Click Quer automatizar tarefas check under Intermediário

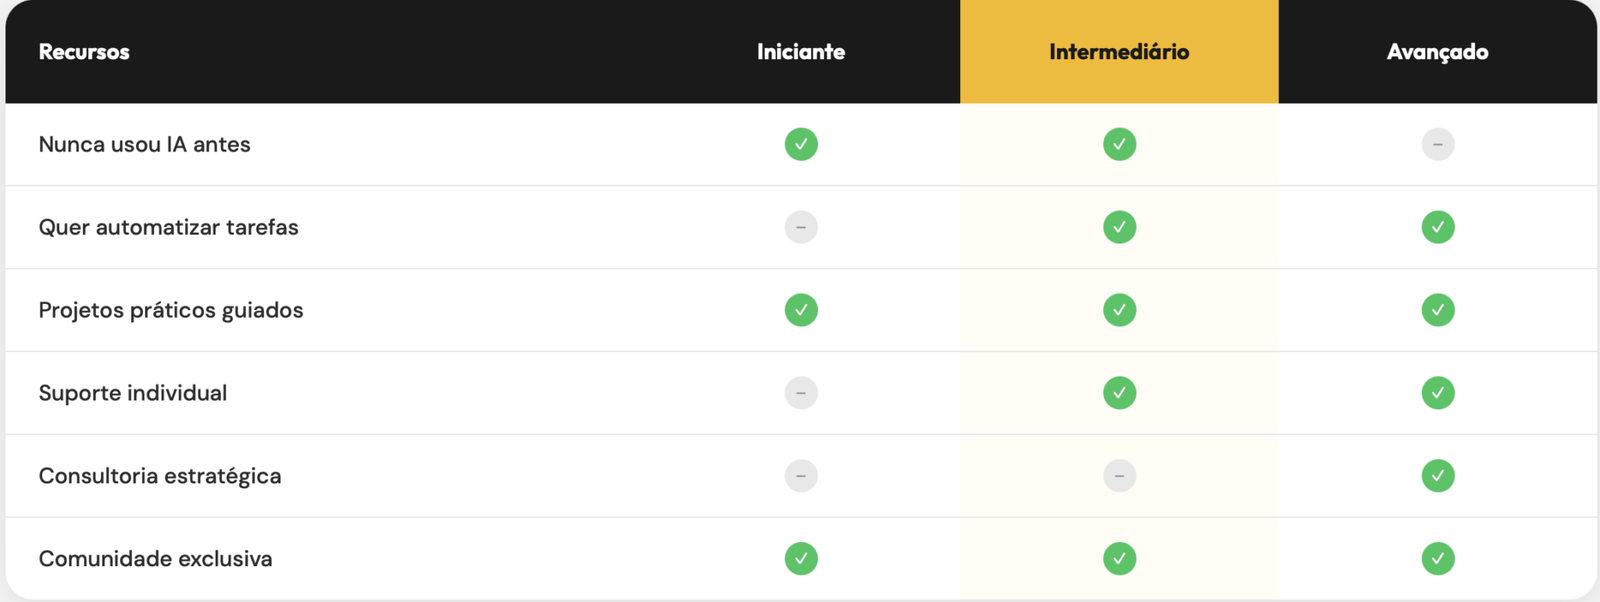pos(1119,227)
